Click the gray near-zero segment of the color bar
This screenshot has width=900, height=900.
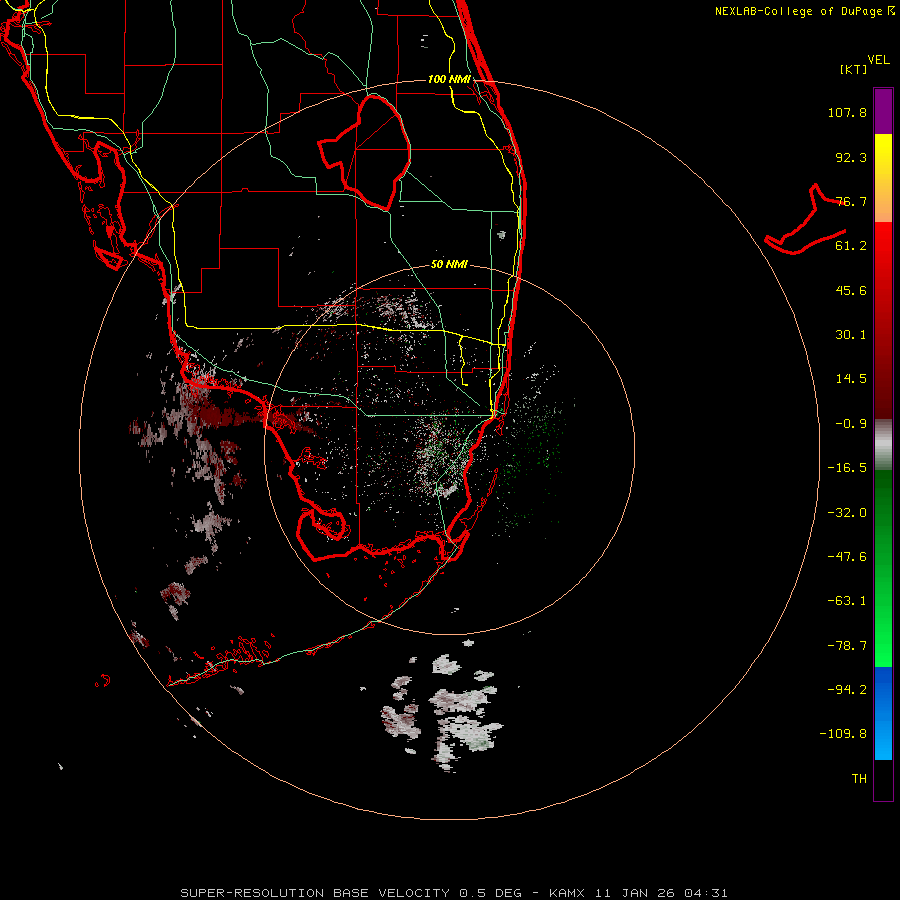[883, 444]
